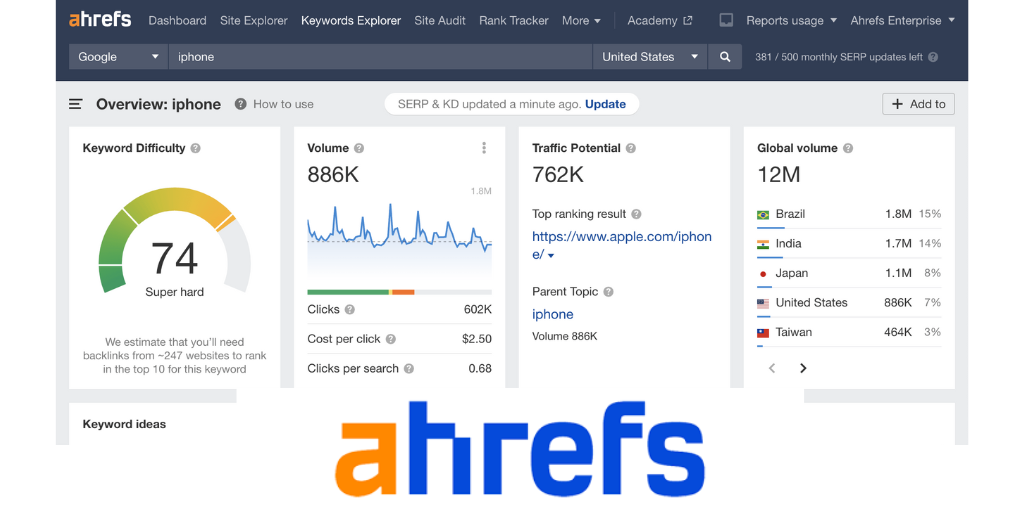Go to previous page of global volume countries
This screenshot has width=1024, height=512.
772,368
